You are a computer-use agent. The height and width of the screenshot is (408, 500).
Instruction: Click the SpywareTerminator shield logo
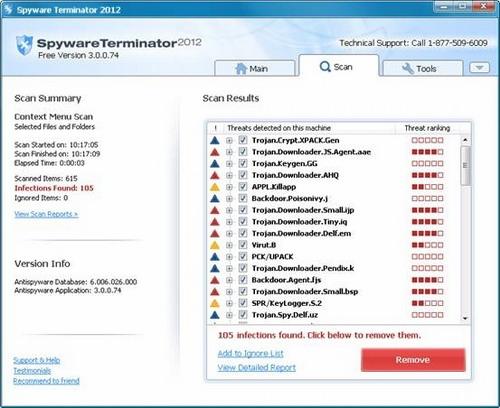pyautogui.click(x=24, y=45)
